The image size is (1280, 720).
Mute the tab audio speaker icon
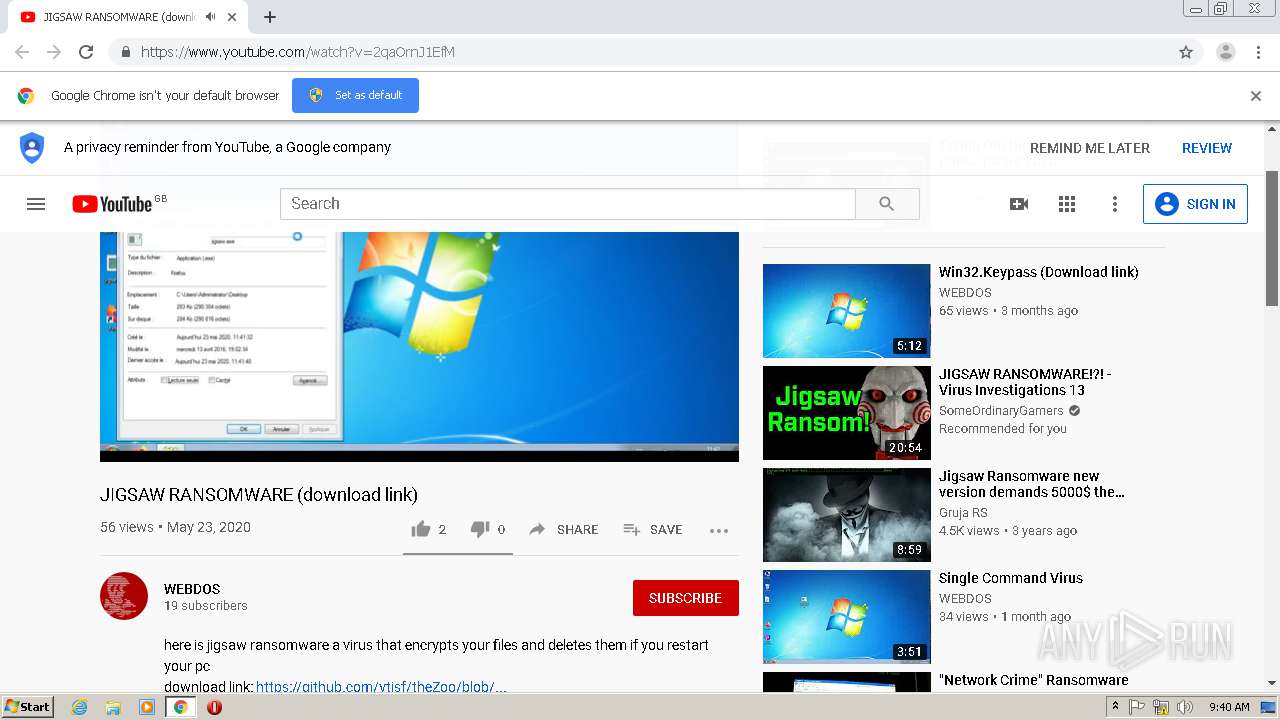point(211,17)
